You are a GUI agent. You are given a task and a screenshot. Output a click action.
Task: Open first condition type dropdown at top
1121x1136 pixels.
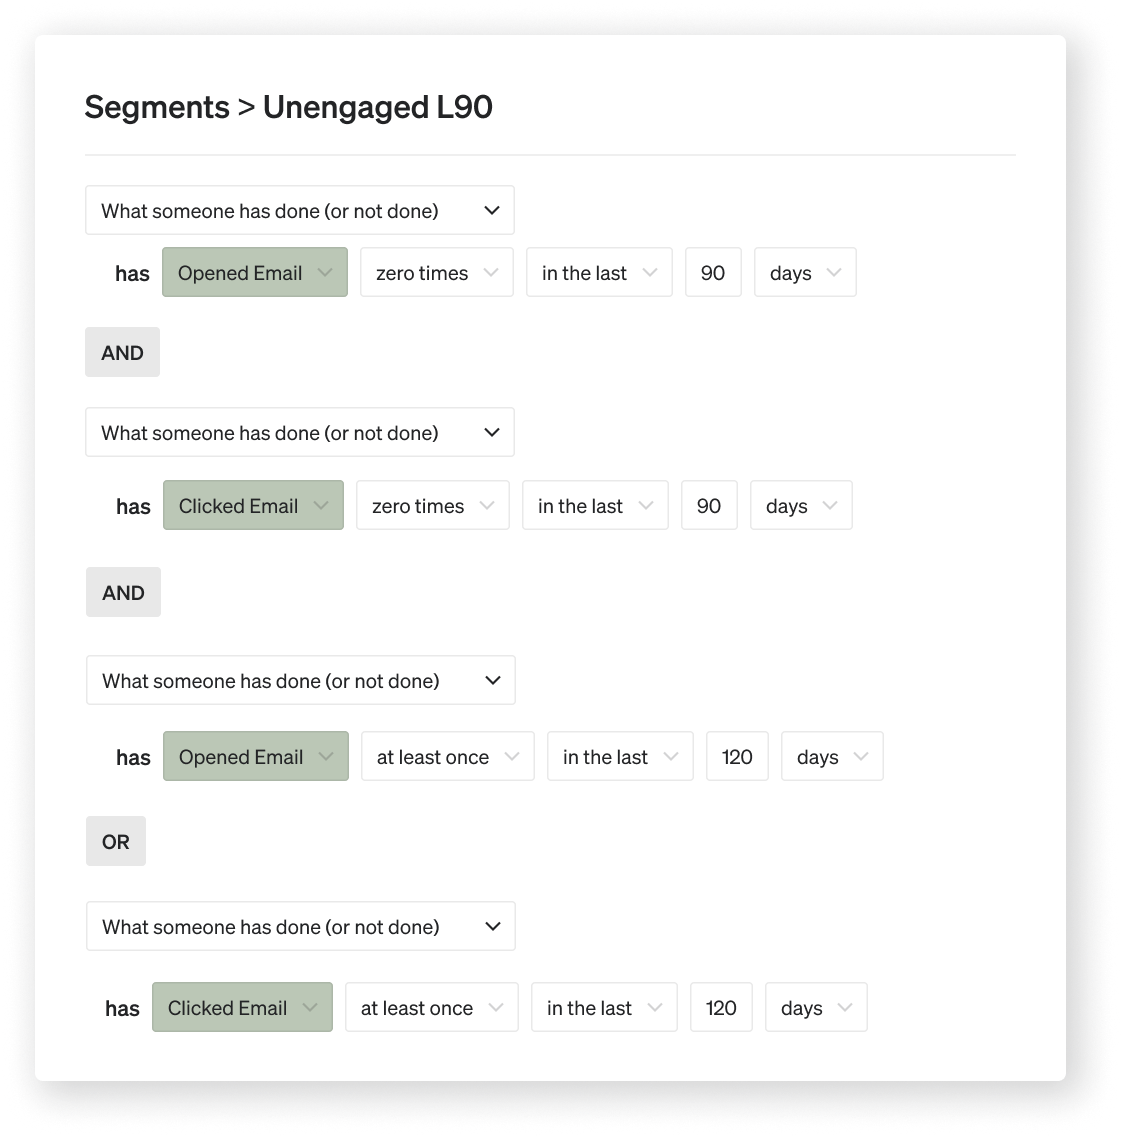click(x=300, y=210)
